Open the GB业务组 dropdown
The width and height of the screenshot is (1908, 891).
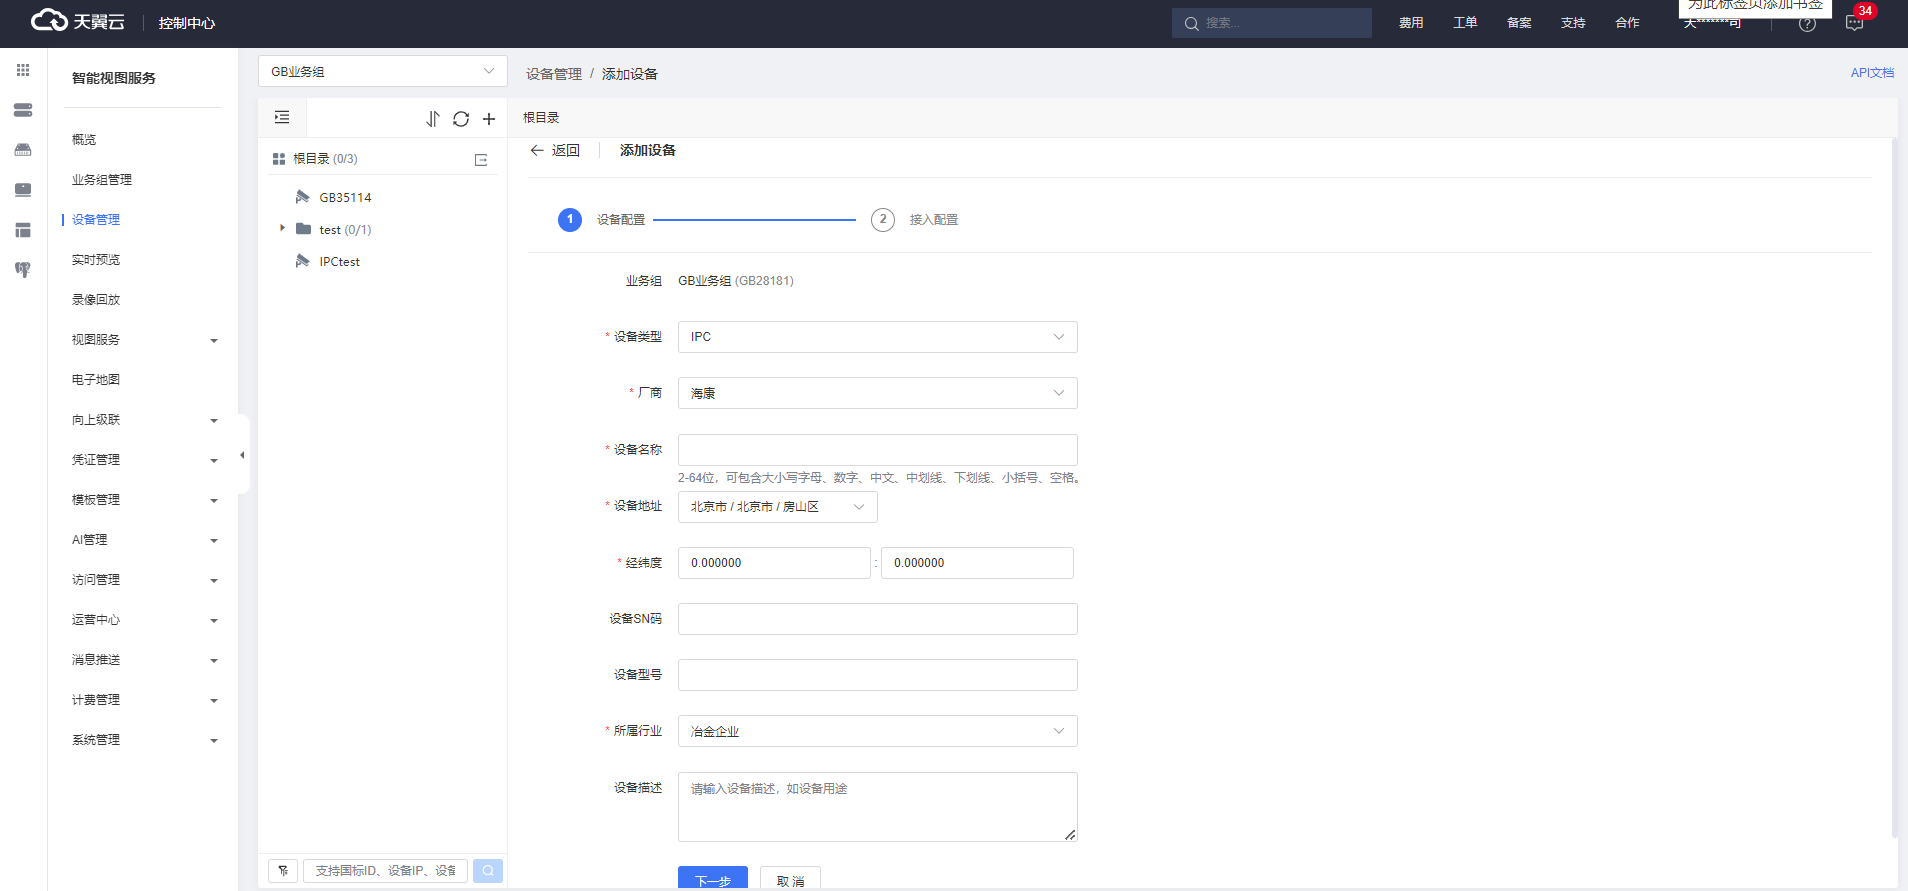383,71
